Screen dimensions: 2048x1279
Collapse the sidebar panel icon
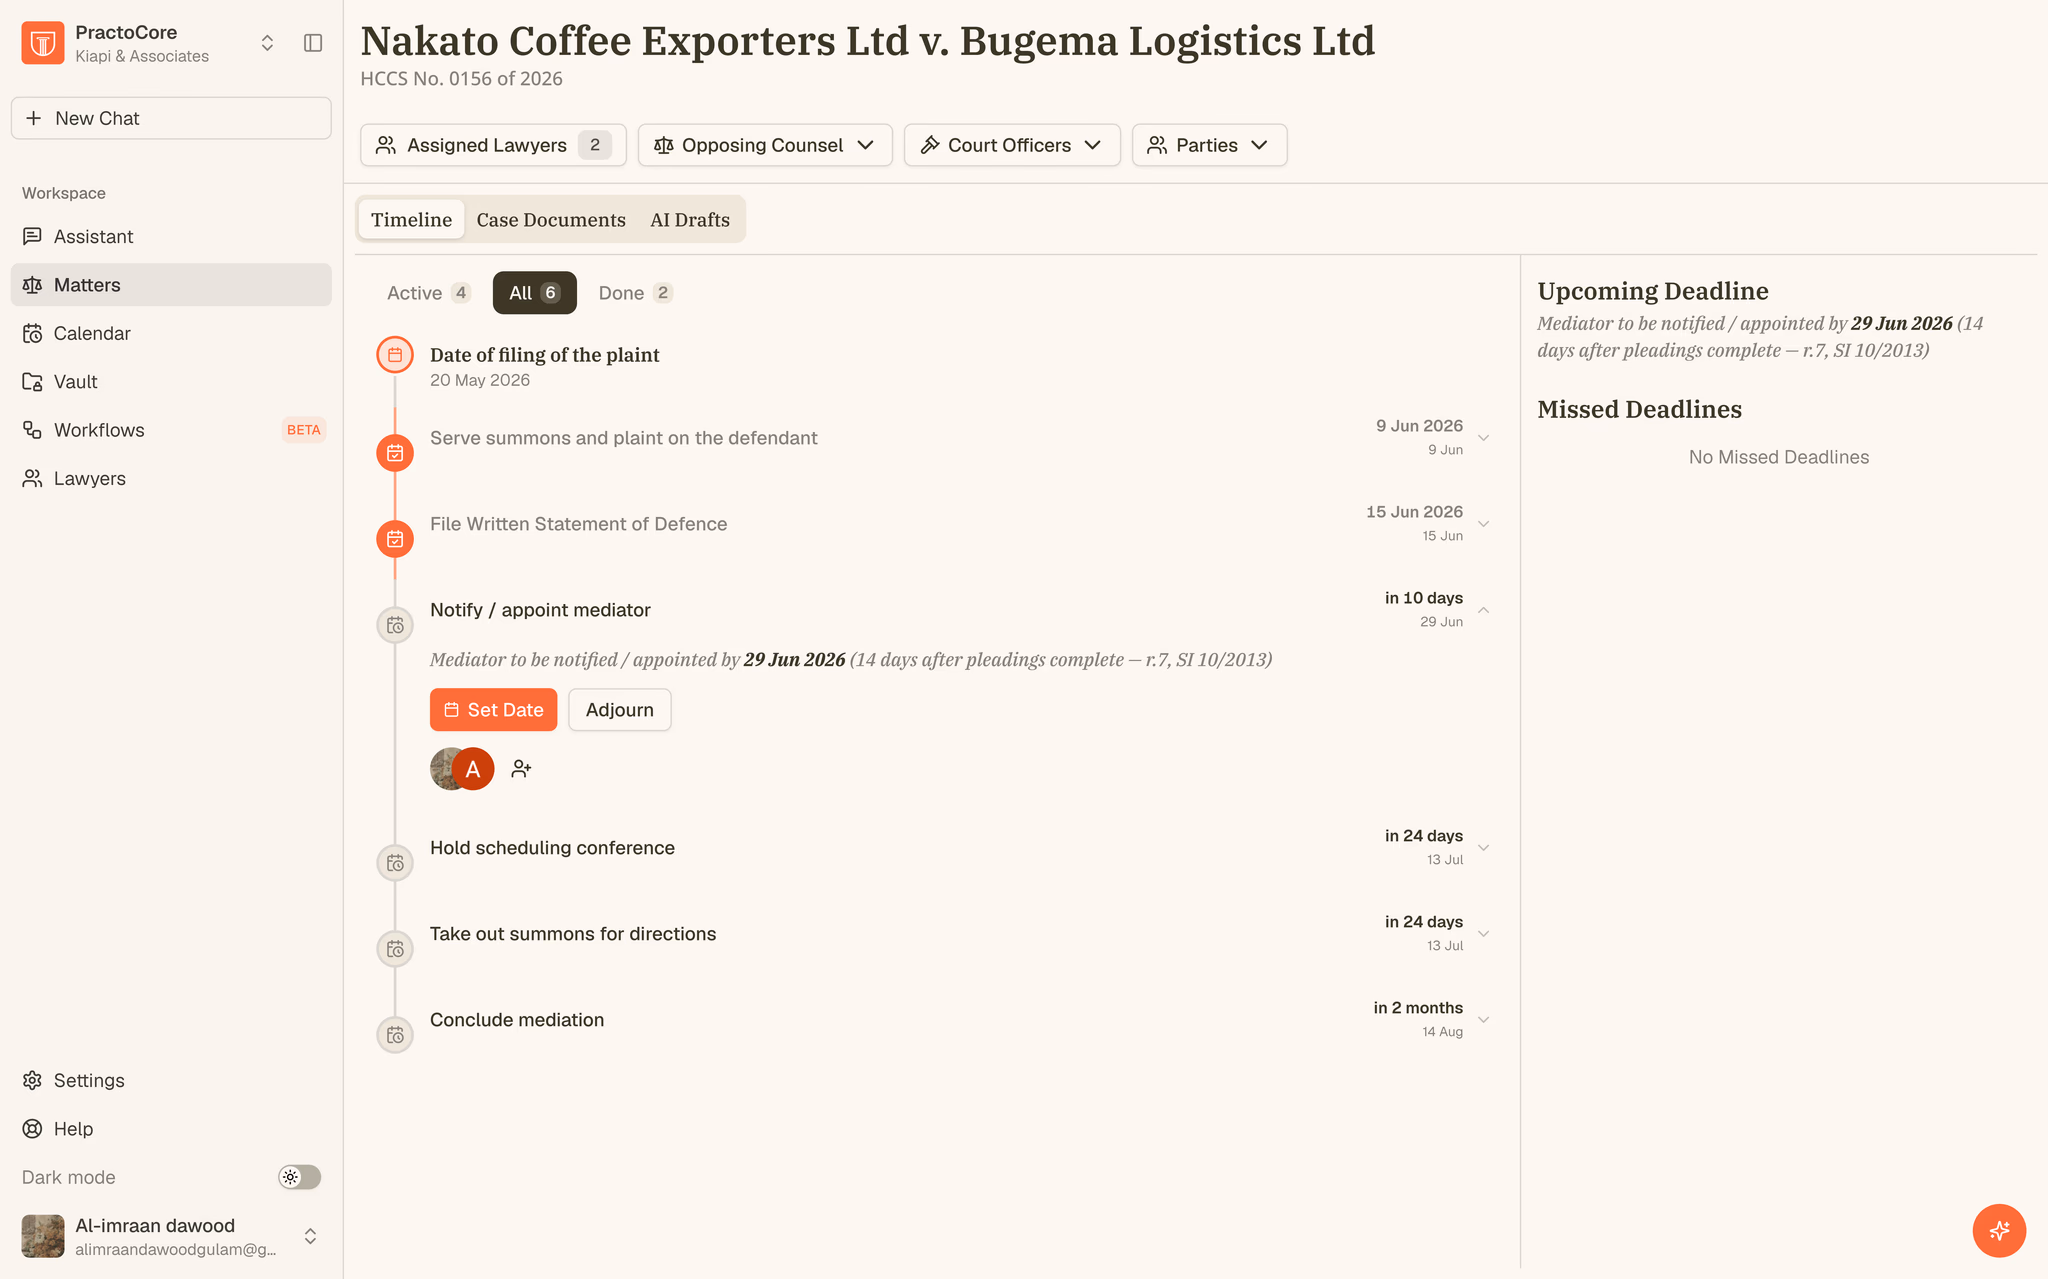pos(313,43)
